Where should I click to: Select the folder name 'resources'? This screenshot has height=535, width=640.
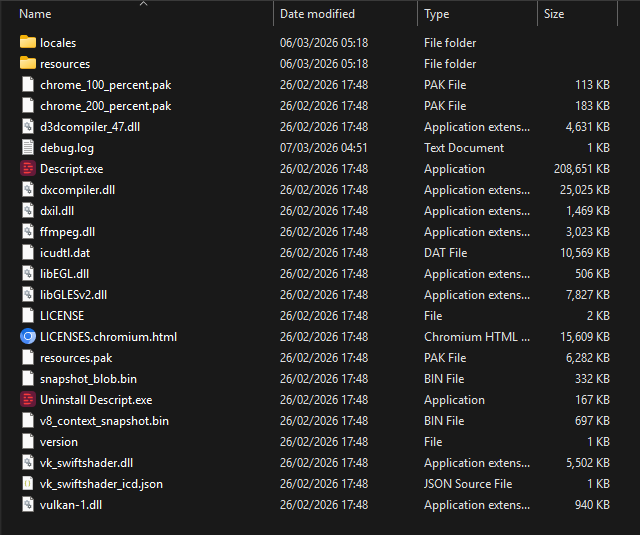tap(65, 64)
